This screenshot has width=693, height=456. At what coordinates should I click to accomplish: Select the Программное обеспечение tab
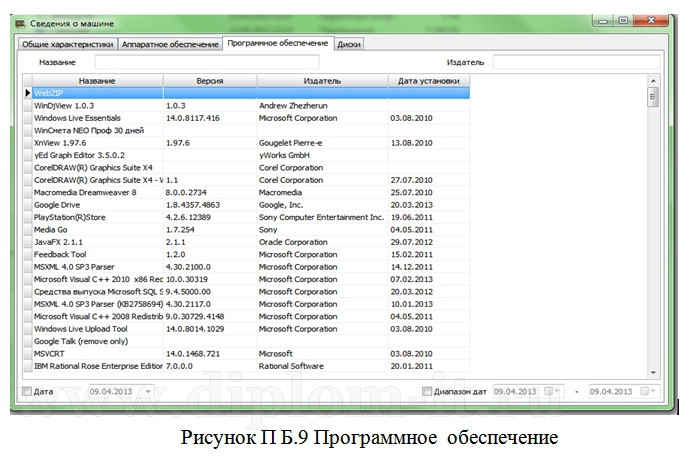278,43
